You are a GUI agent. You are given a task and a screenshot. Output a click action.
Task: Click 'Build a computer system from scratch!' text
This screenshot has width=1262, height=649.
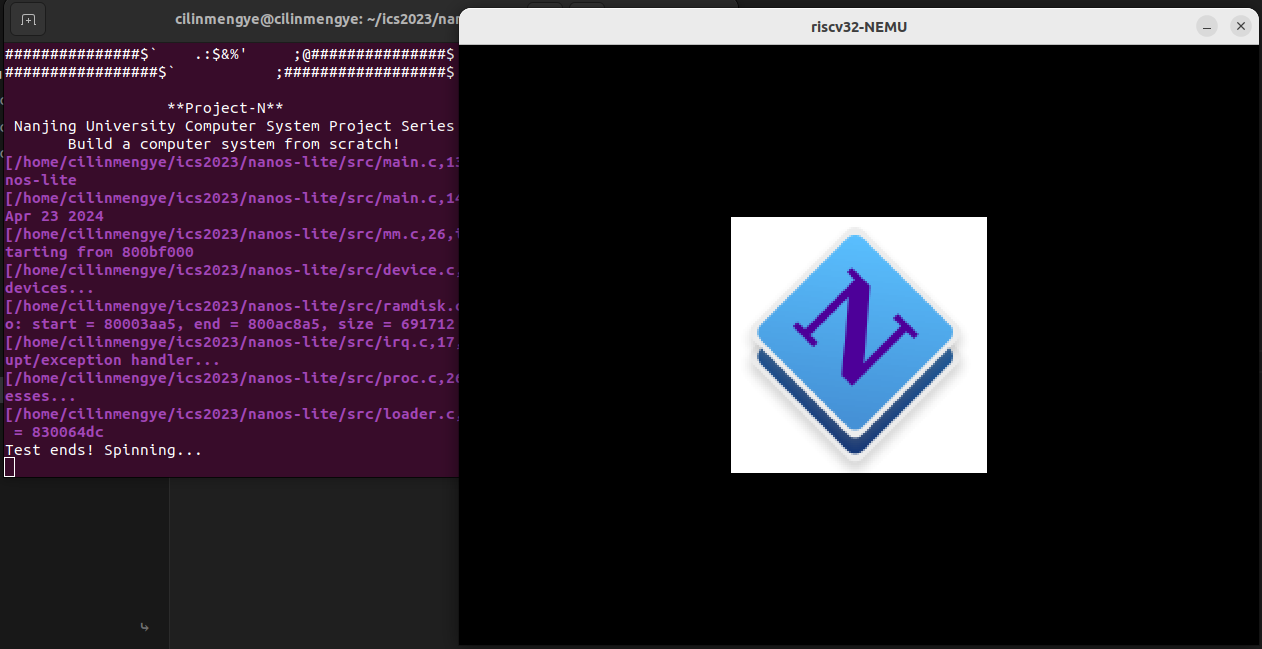(234, 144)
